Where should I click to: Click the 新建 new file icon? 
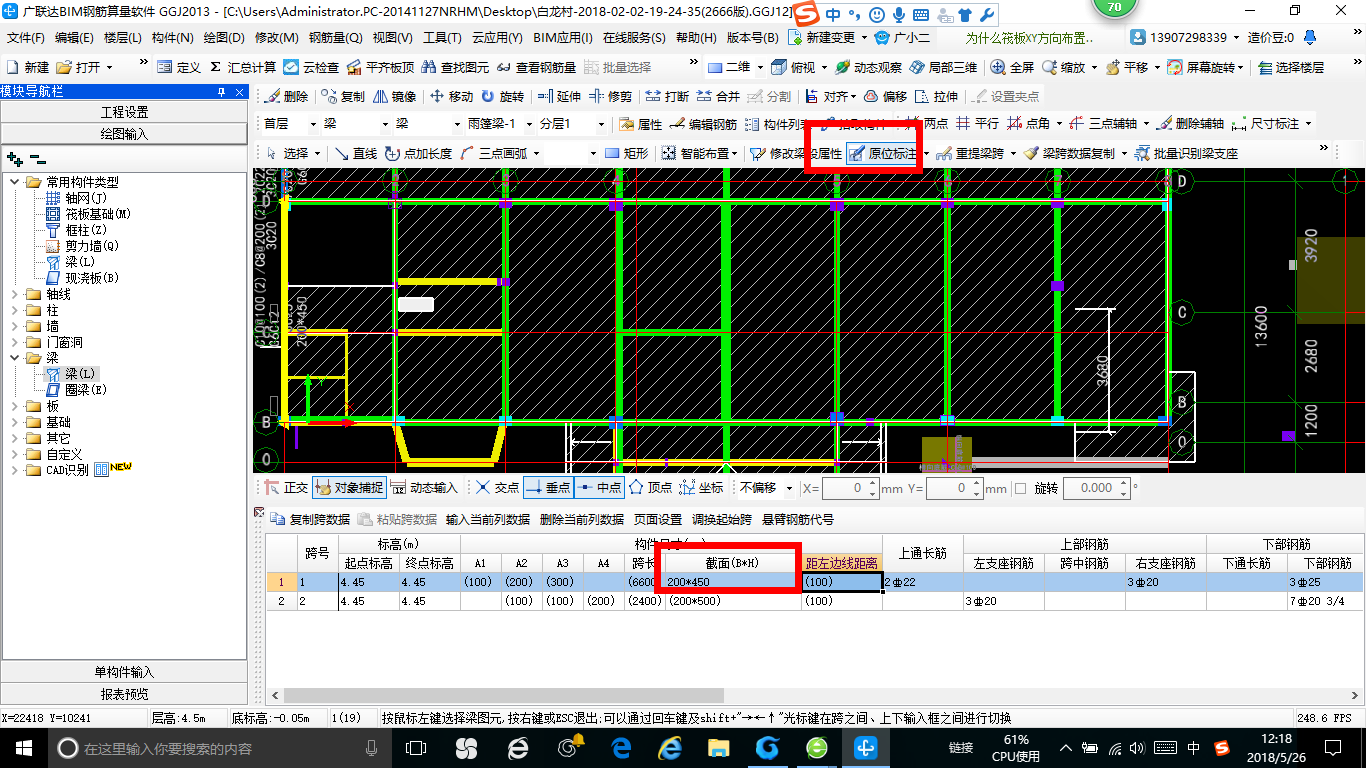[x=28, y=67]
